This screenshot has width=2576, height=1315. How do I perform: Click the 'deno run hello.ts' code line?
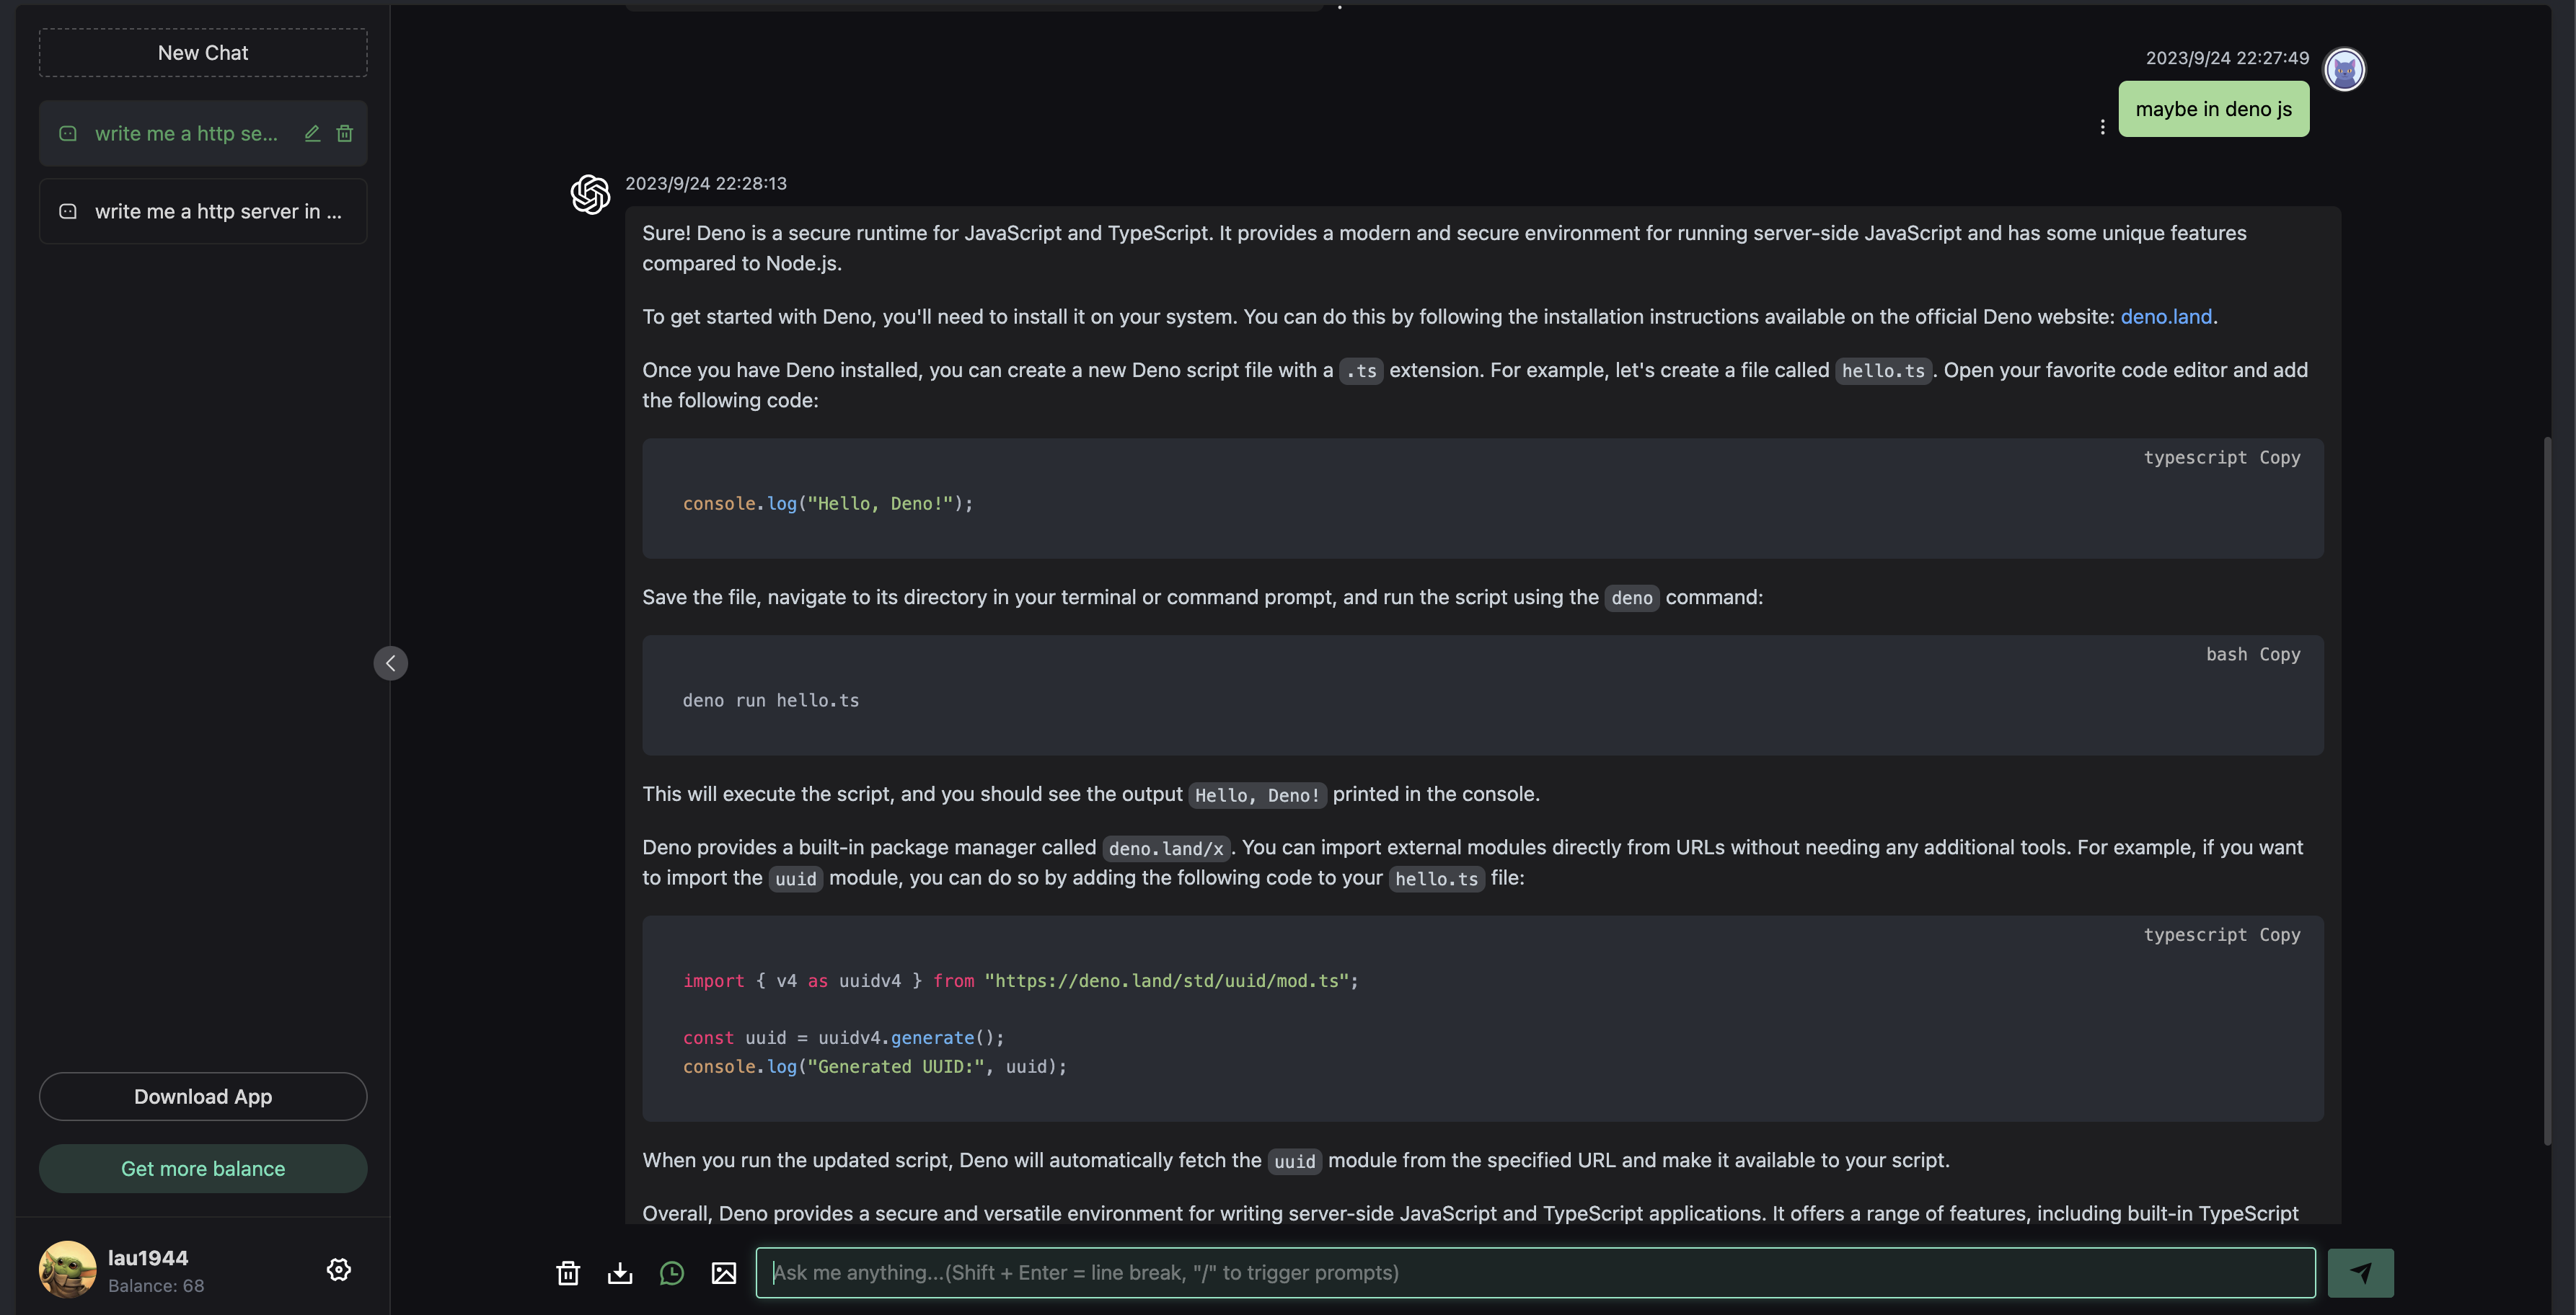click(x=771, y=701)
